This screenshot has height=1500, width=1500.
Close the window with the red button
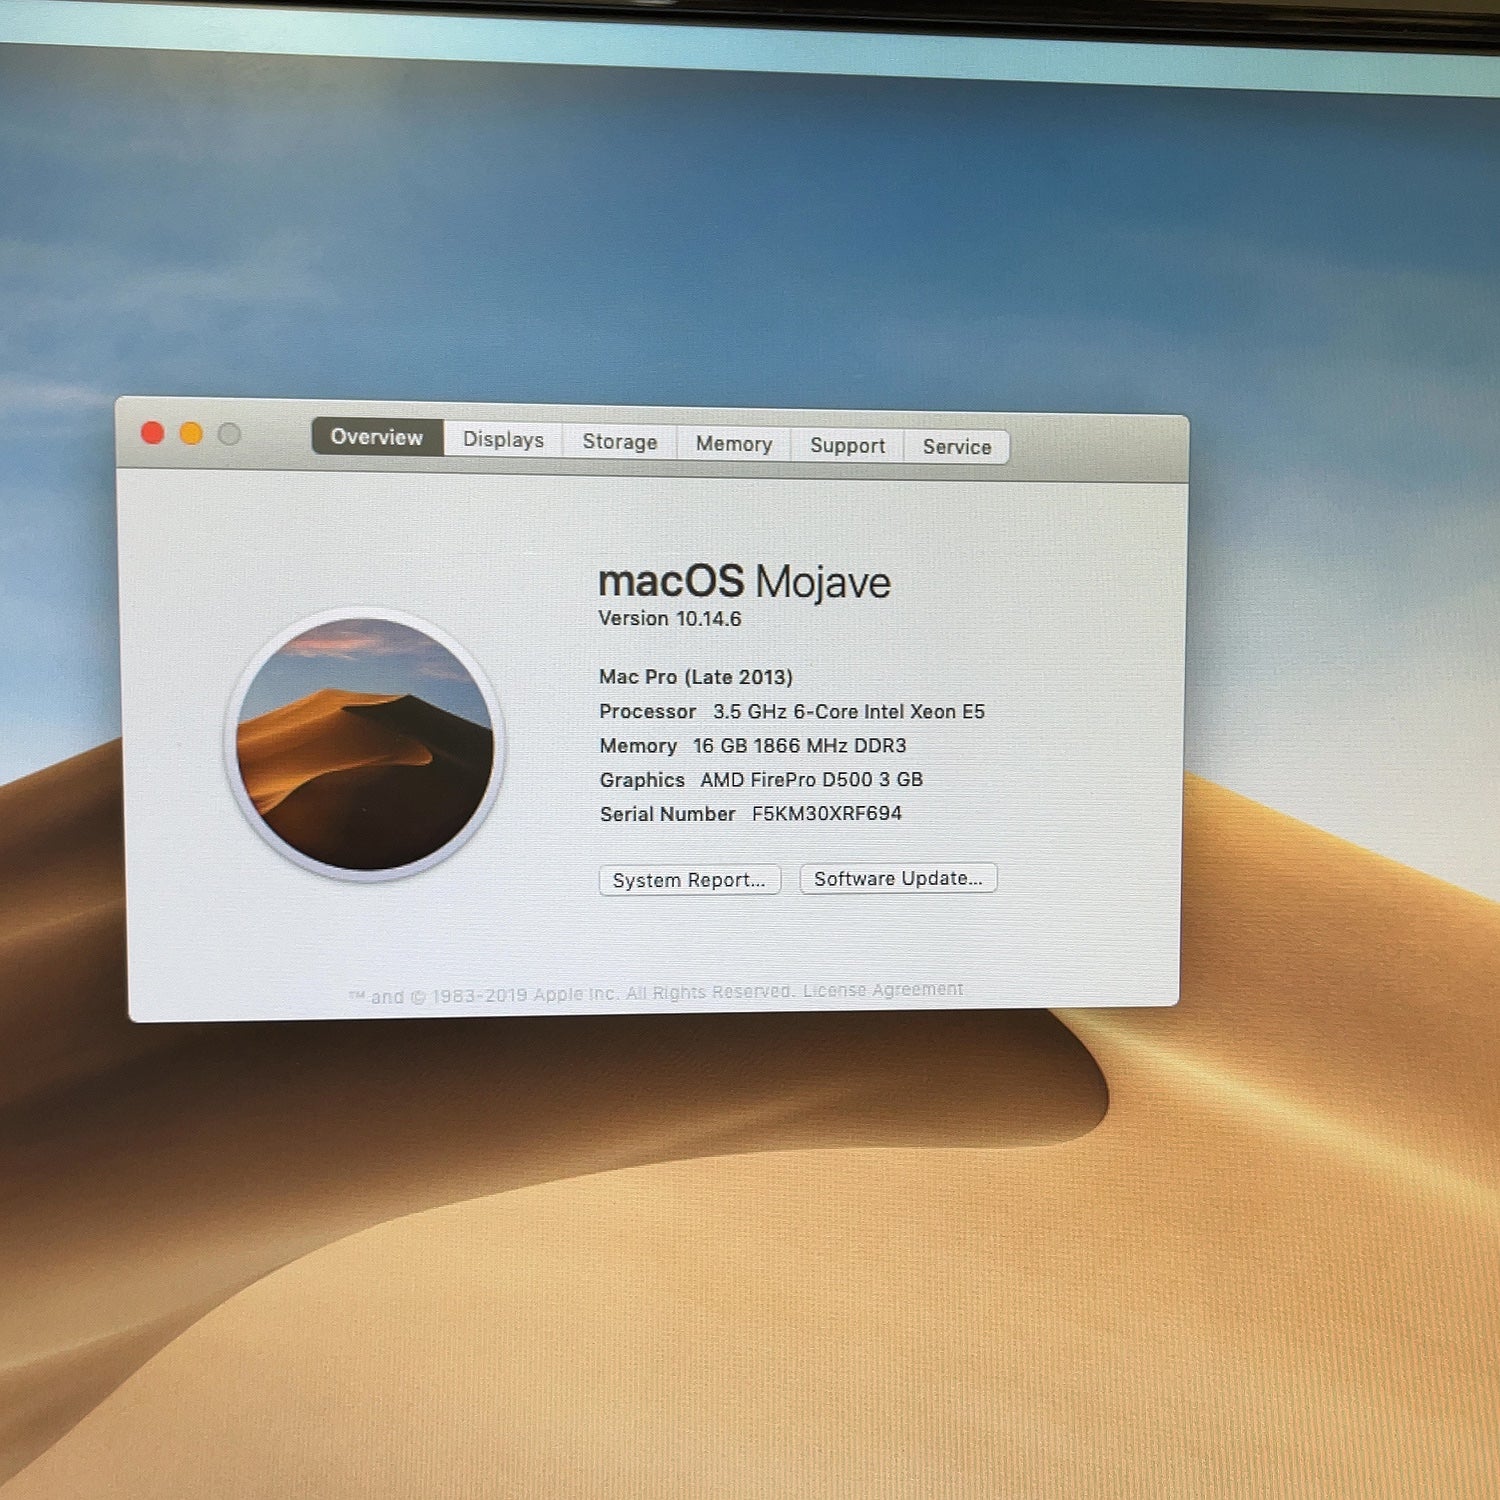pyautogui.click(x=153, y=433)
